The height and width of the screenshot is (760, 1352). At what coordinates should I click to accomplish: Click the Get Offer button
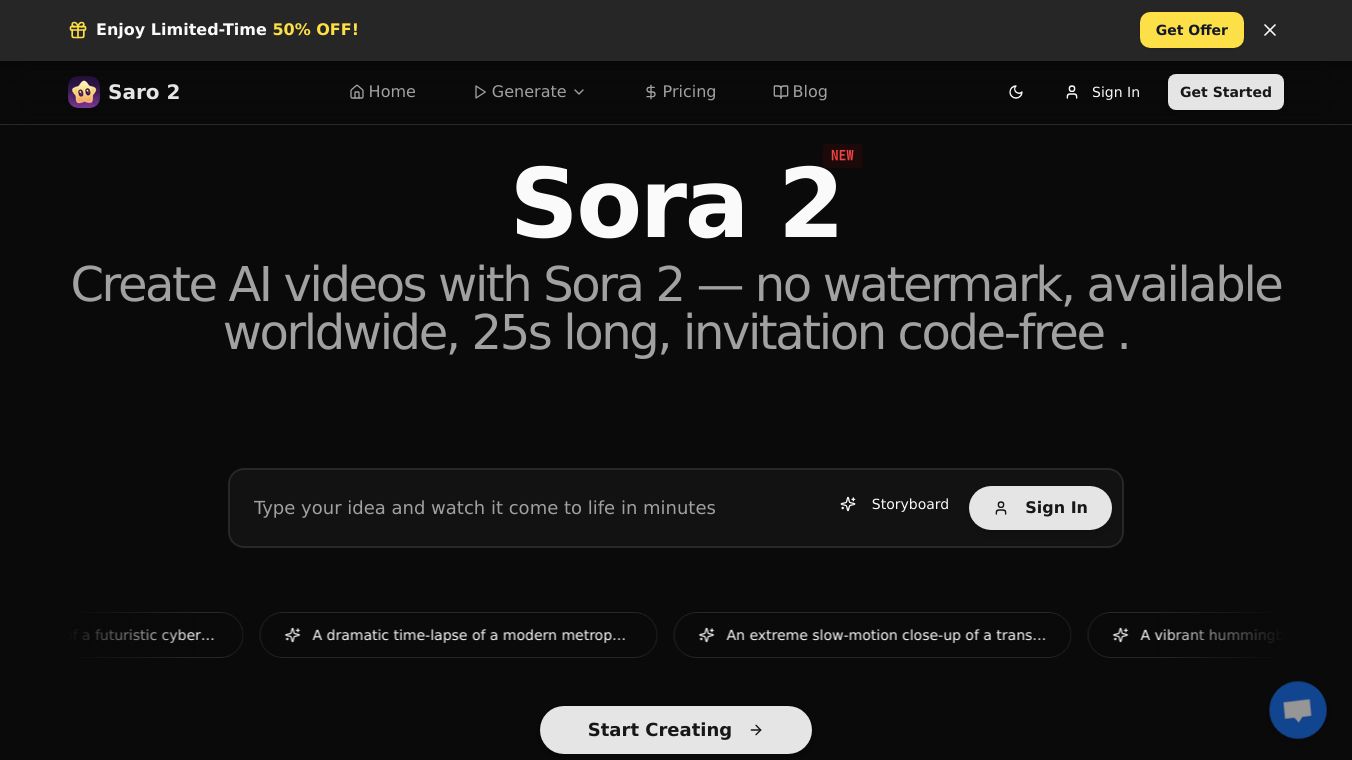click(1192, 30)
